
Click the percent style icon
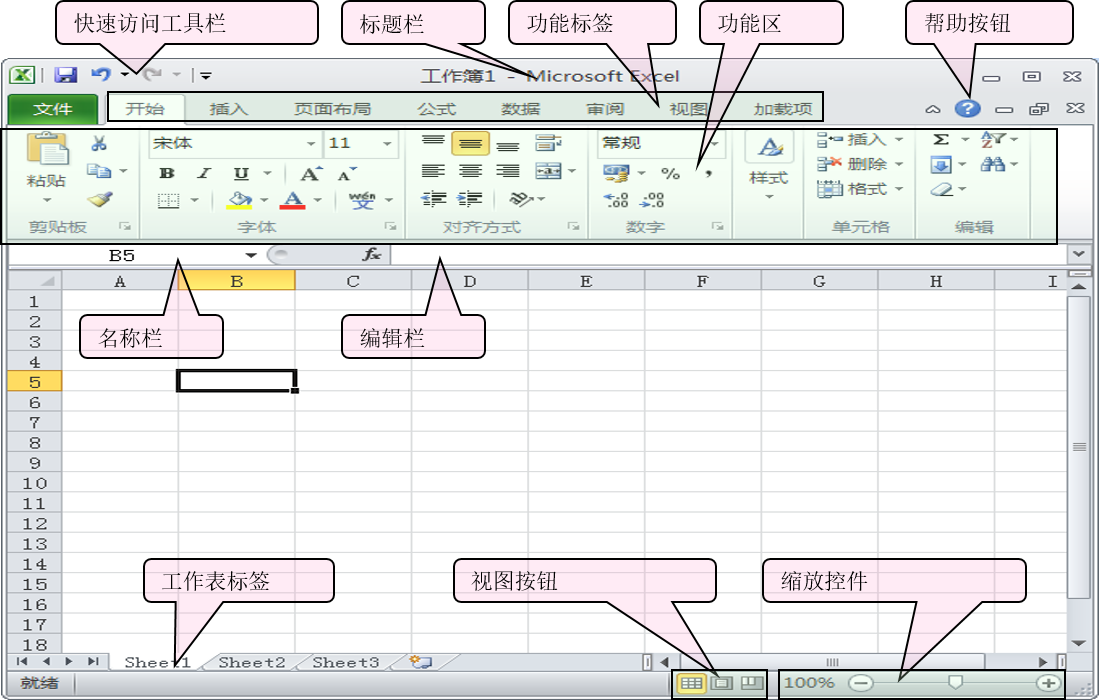point(670,173)
